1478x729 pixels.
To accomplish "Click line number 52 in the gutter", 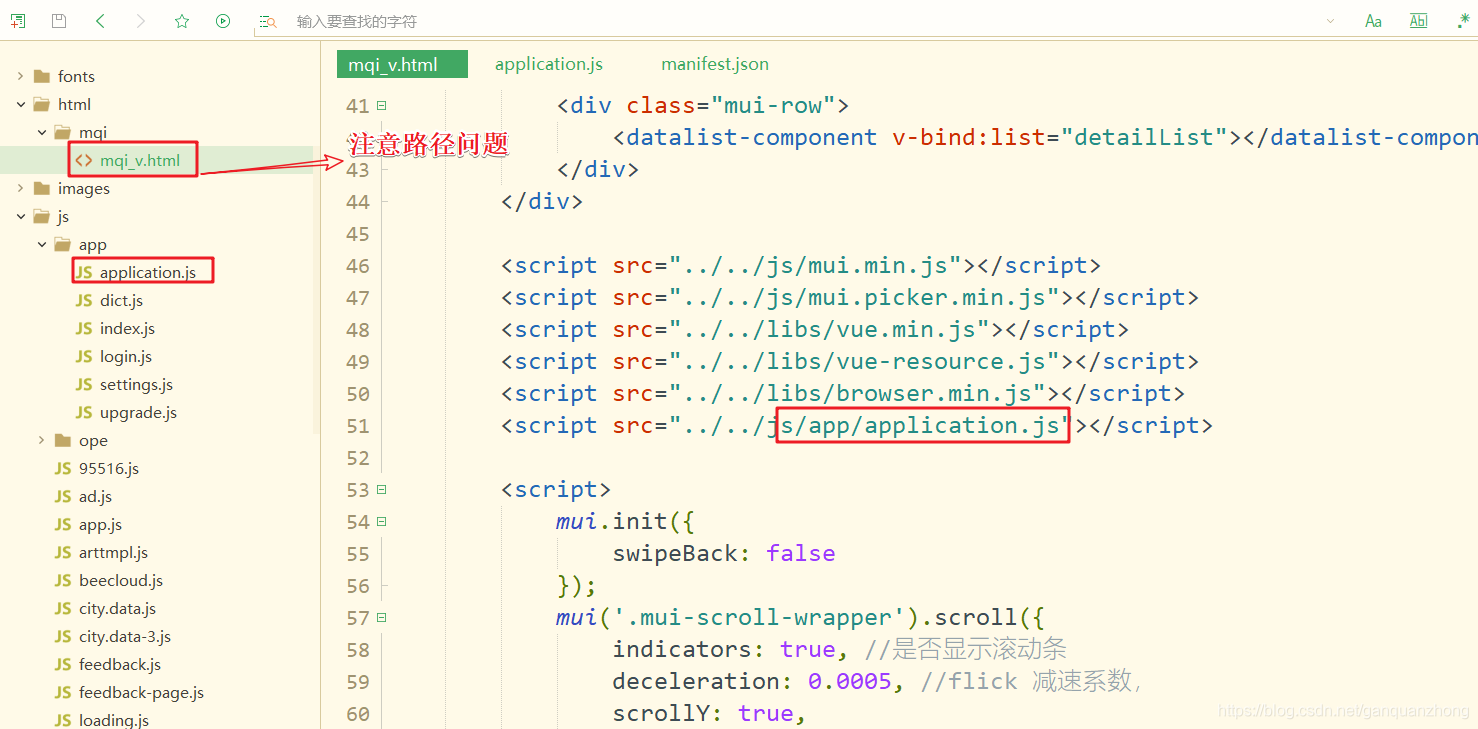I will [x=357, y=458].
